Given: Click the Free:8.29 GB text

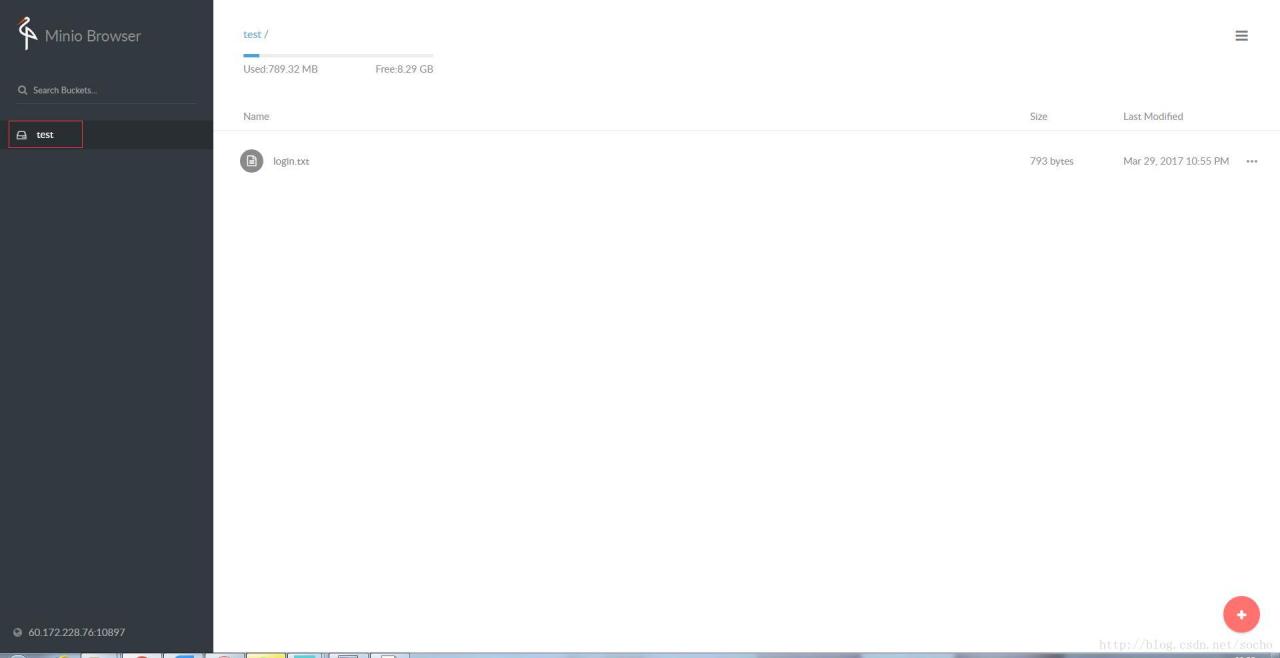Looking at the screenshot, I should tap(404, 69).
